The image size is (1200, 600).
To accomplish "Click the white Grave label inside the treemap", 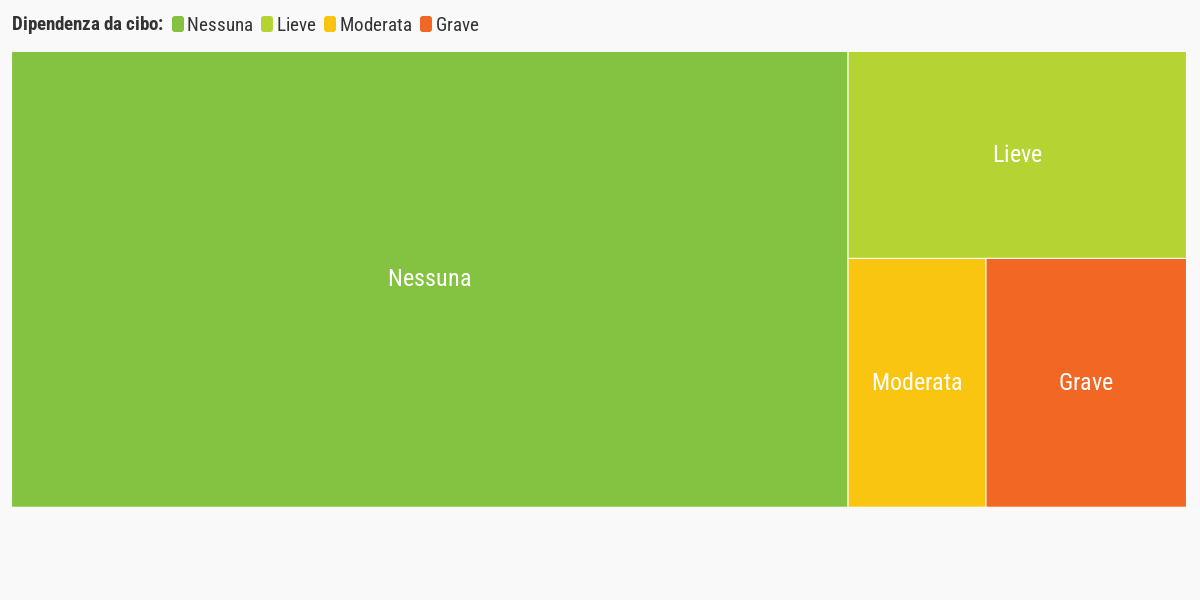I will coord(1086,382).
